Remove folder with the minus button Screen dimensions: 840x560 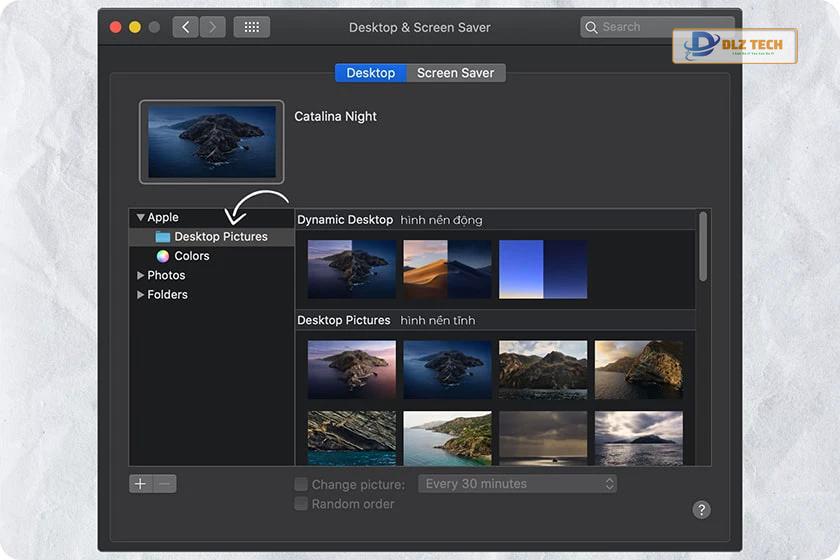click(x=164, y=484)
